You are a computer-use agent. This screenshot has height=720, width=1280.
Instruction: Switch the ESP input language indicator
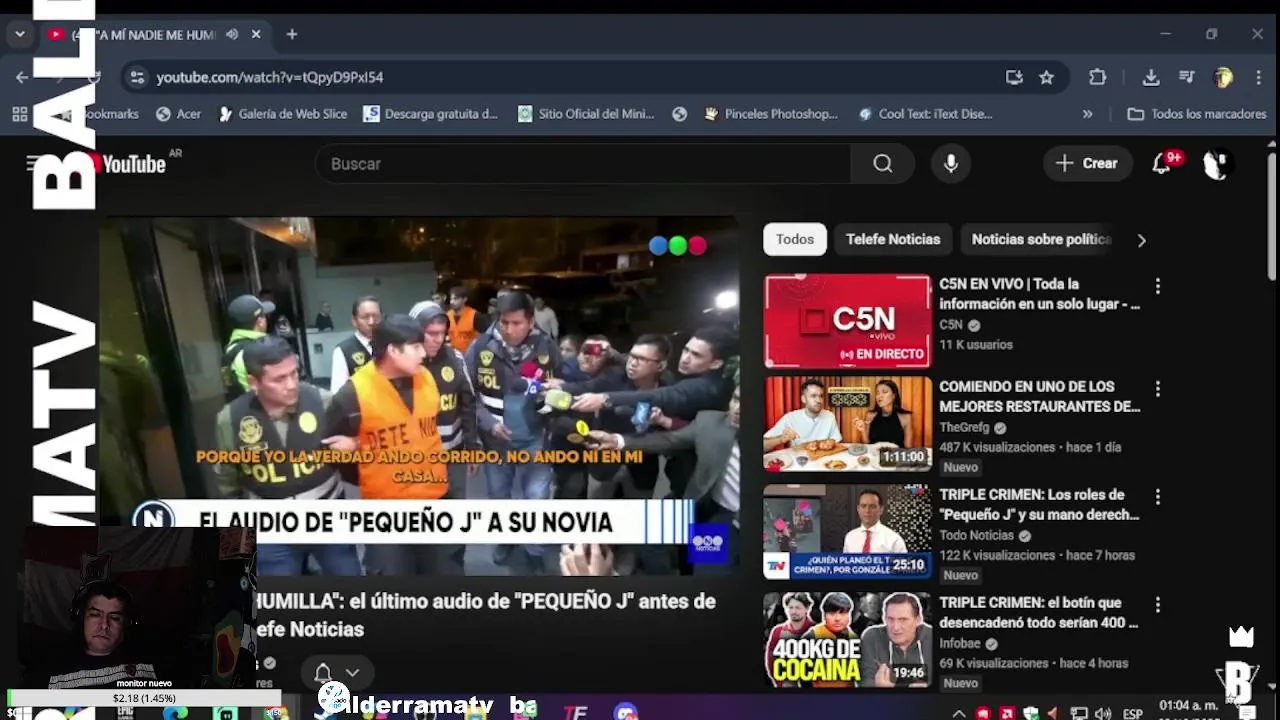[x=1132, y=713]
